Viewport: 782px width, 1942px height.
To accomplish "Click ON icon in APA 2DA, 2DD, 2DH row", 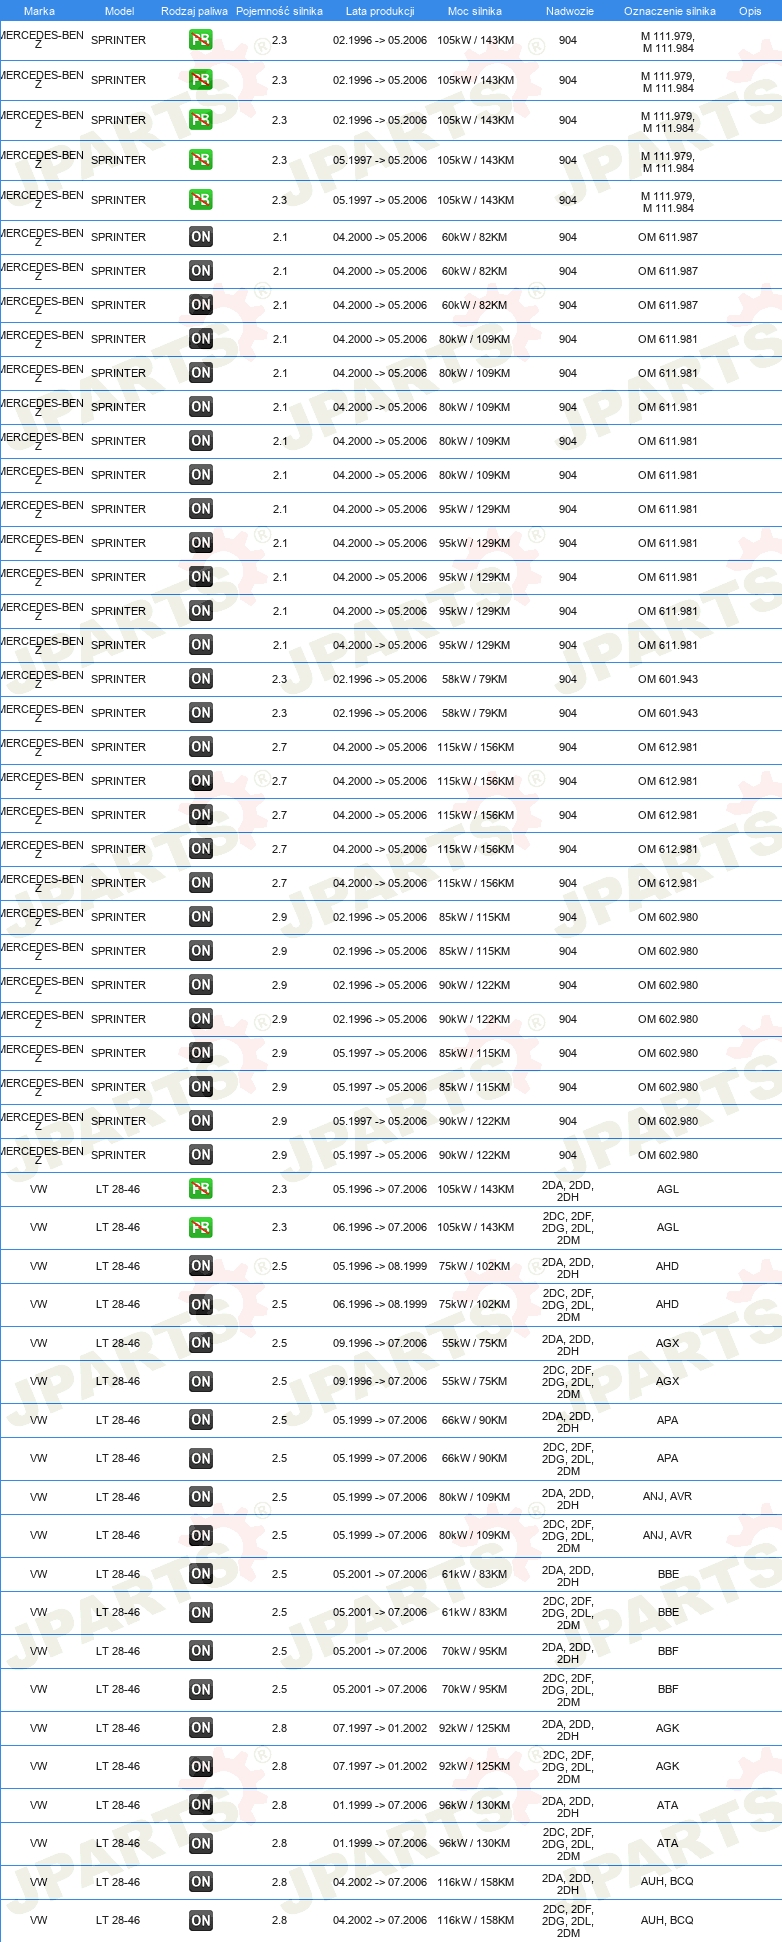I will click(x=201, y=1420).
